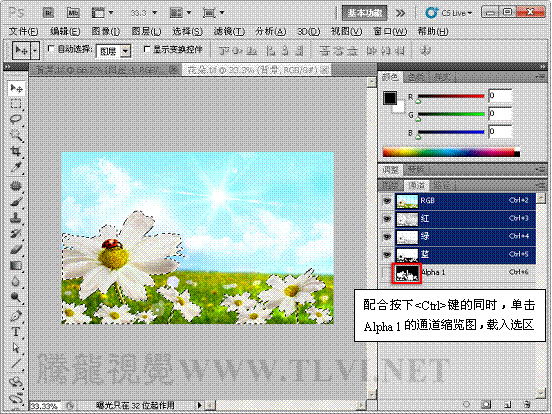552x414 pixels.
Task: Select the Horizontal Type tool
Action: coord(15,332)
